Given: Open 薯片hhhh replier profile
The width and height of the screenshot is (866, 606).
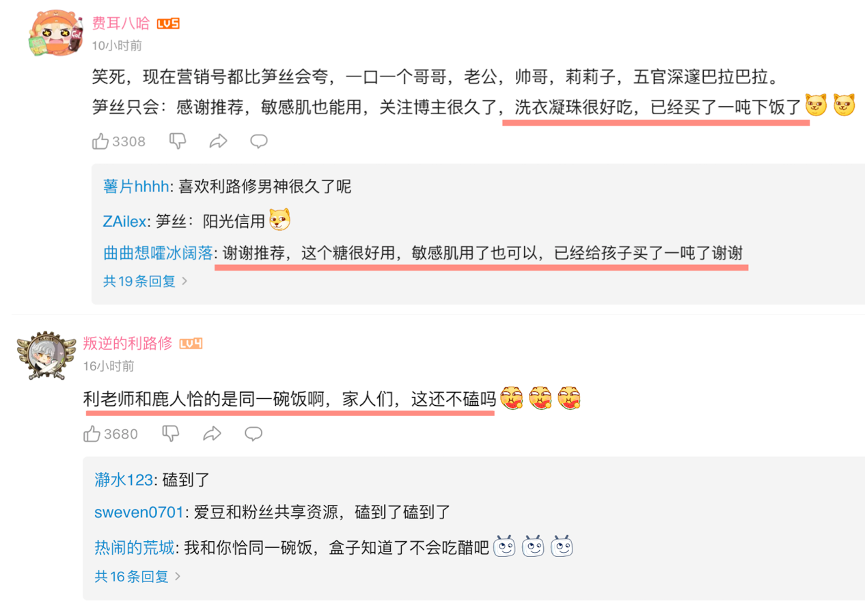Looking at the screenshot, I should (x=136, y=187).
